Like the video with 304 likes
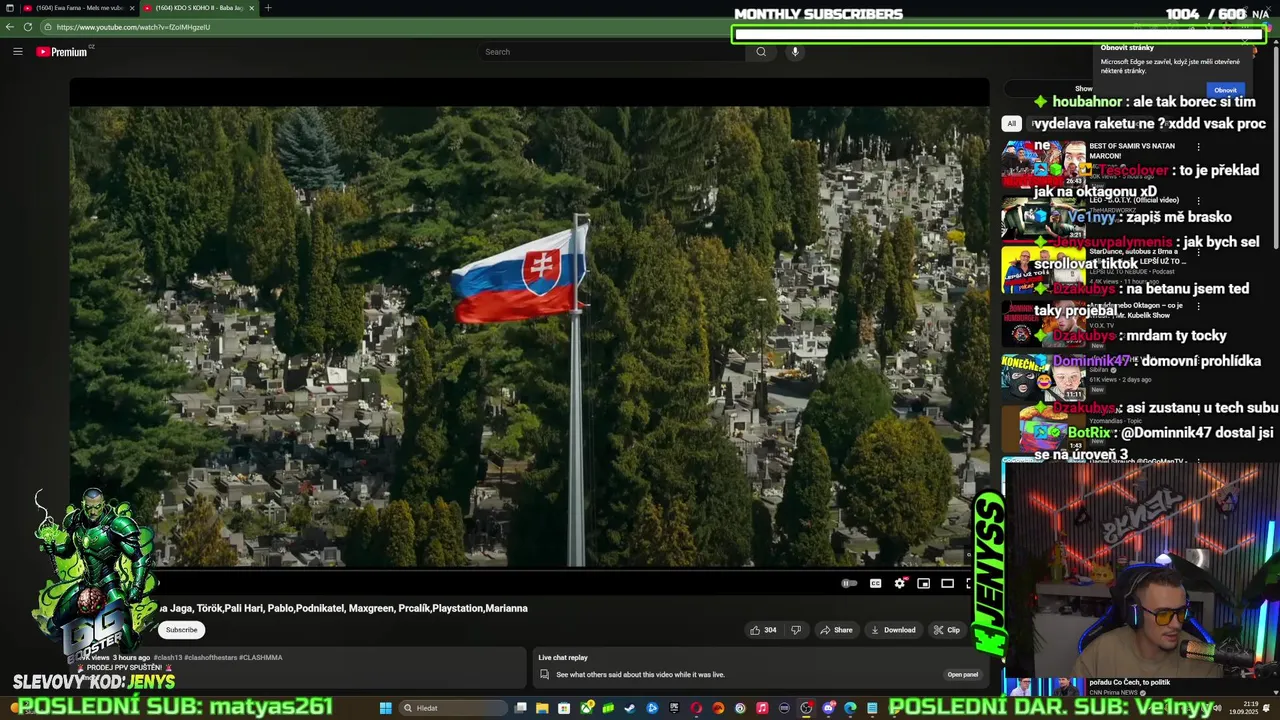This screenshot has height=720, width=1280. (x=763, y=630)
